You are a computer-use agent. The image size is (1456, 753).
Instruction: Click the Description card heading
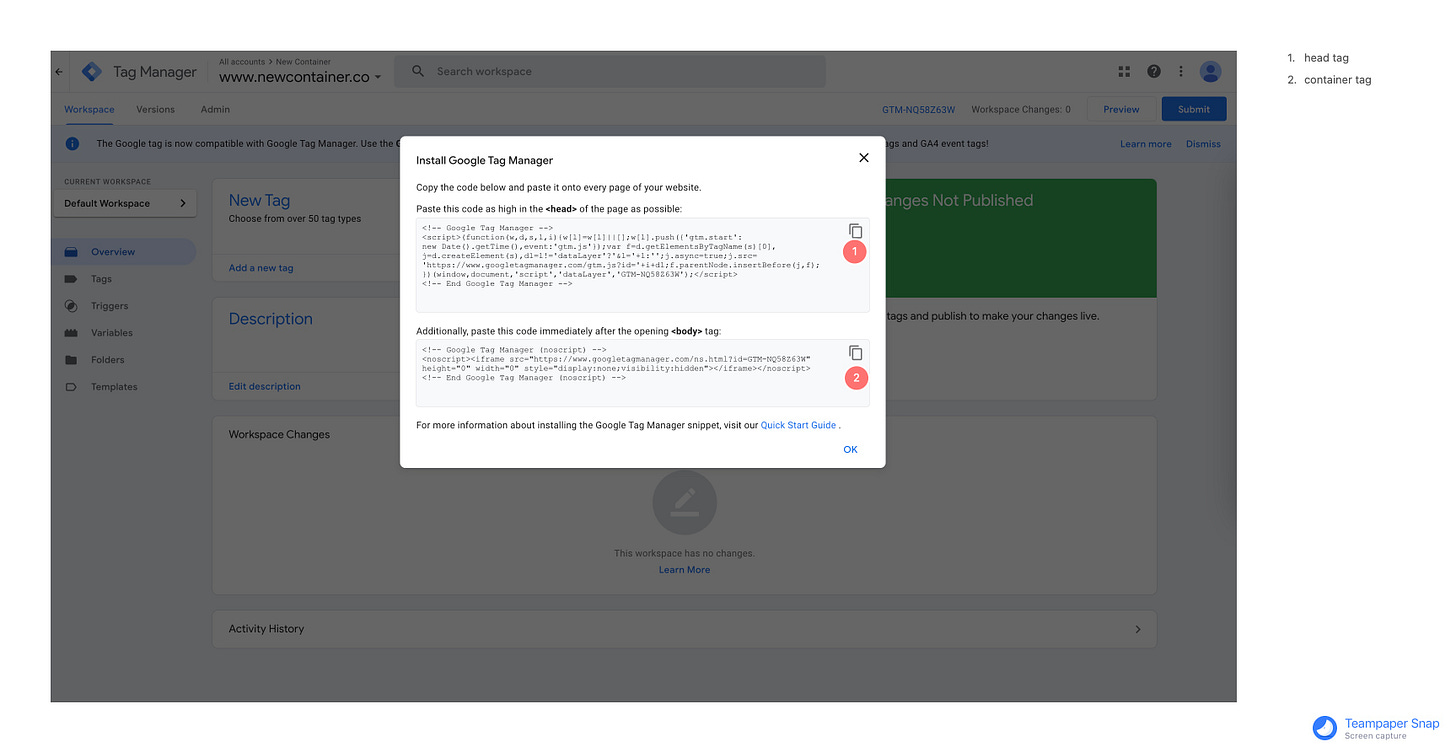coord(271,319)
